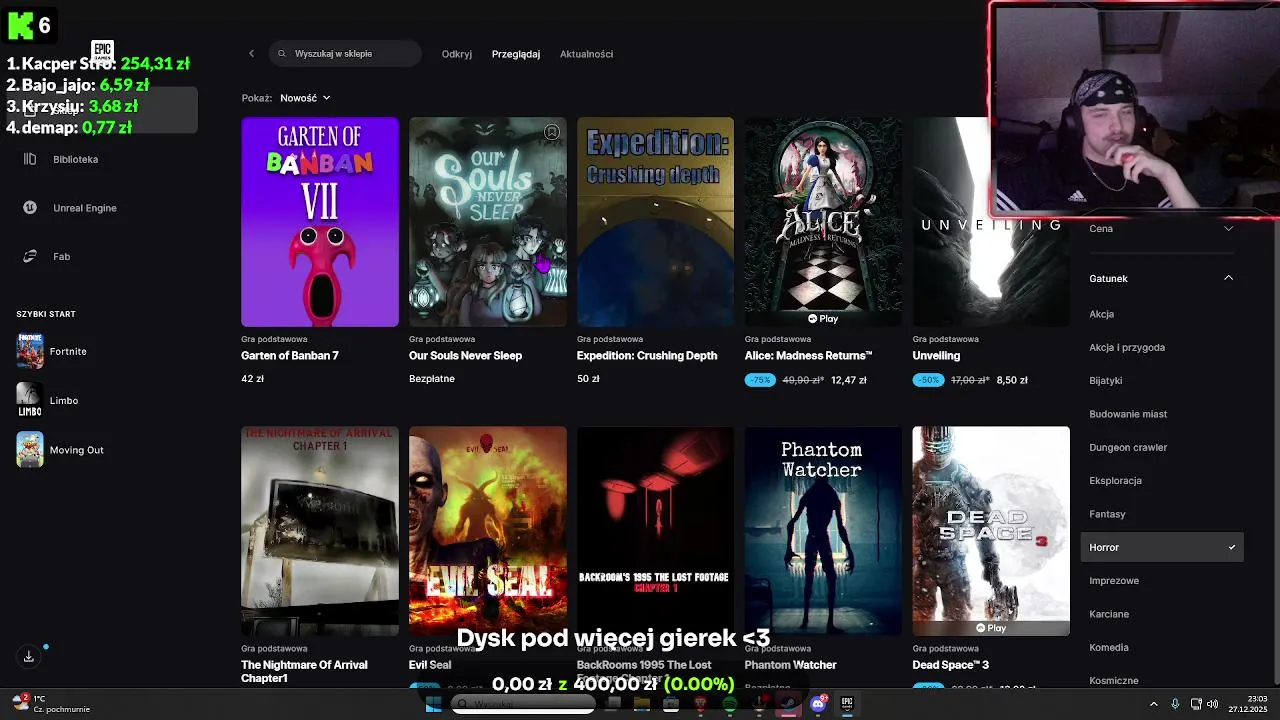Open Dead Space 3 game cover
1280x720 pixels.
[991, 531]
